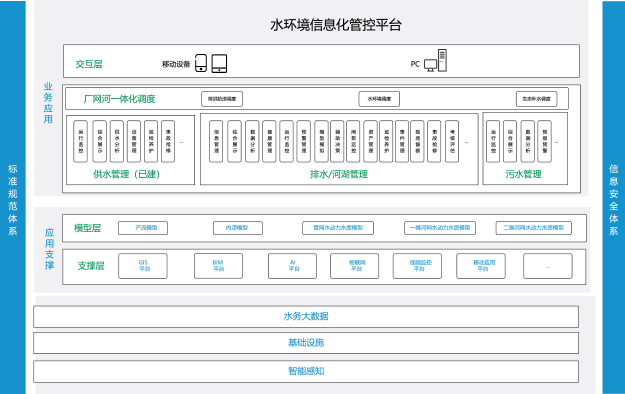Click the 视频监控平台 box
The image size is (625, 394).
[x=417, y=266]
